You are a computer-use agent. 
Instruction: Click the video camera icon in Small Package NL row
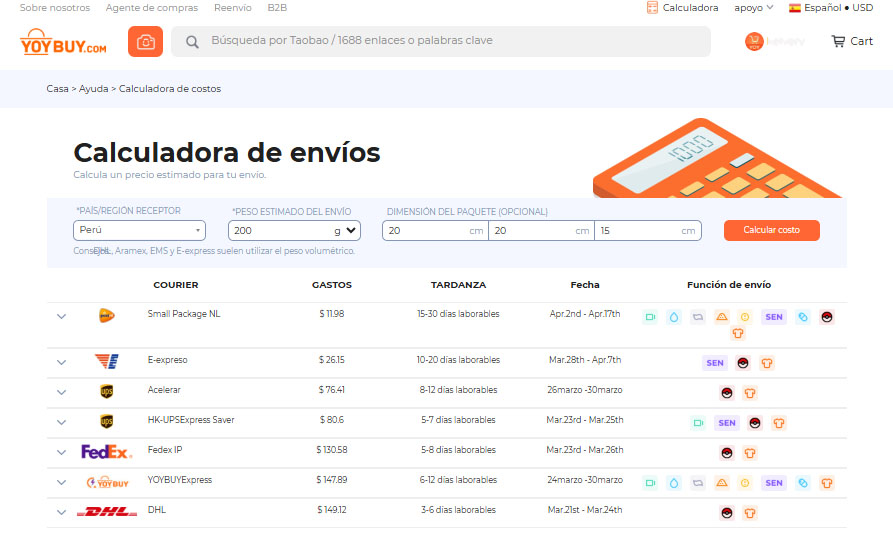click(650, 317)
